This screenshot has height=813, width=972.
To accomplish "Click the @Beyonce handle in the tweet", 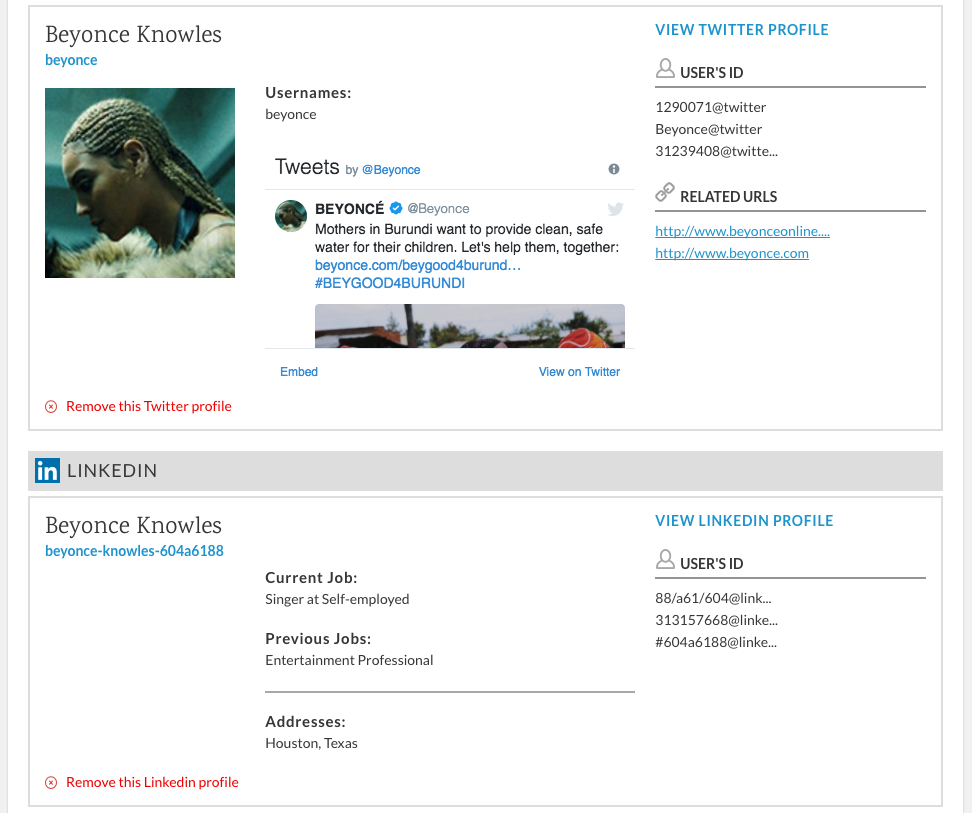I will click(438, 208).
